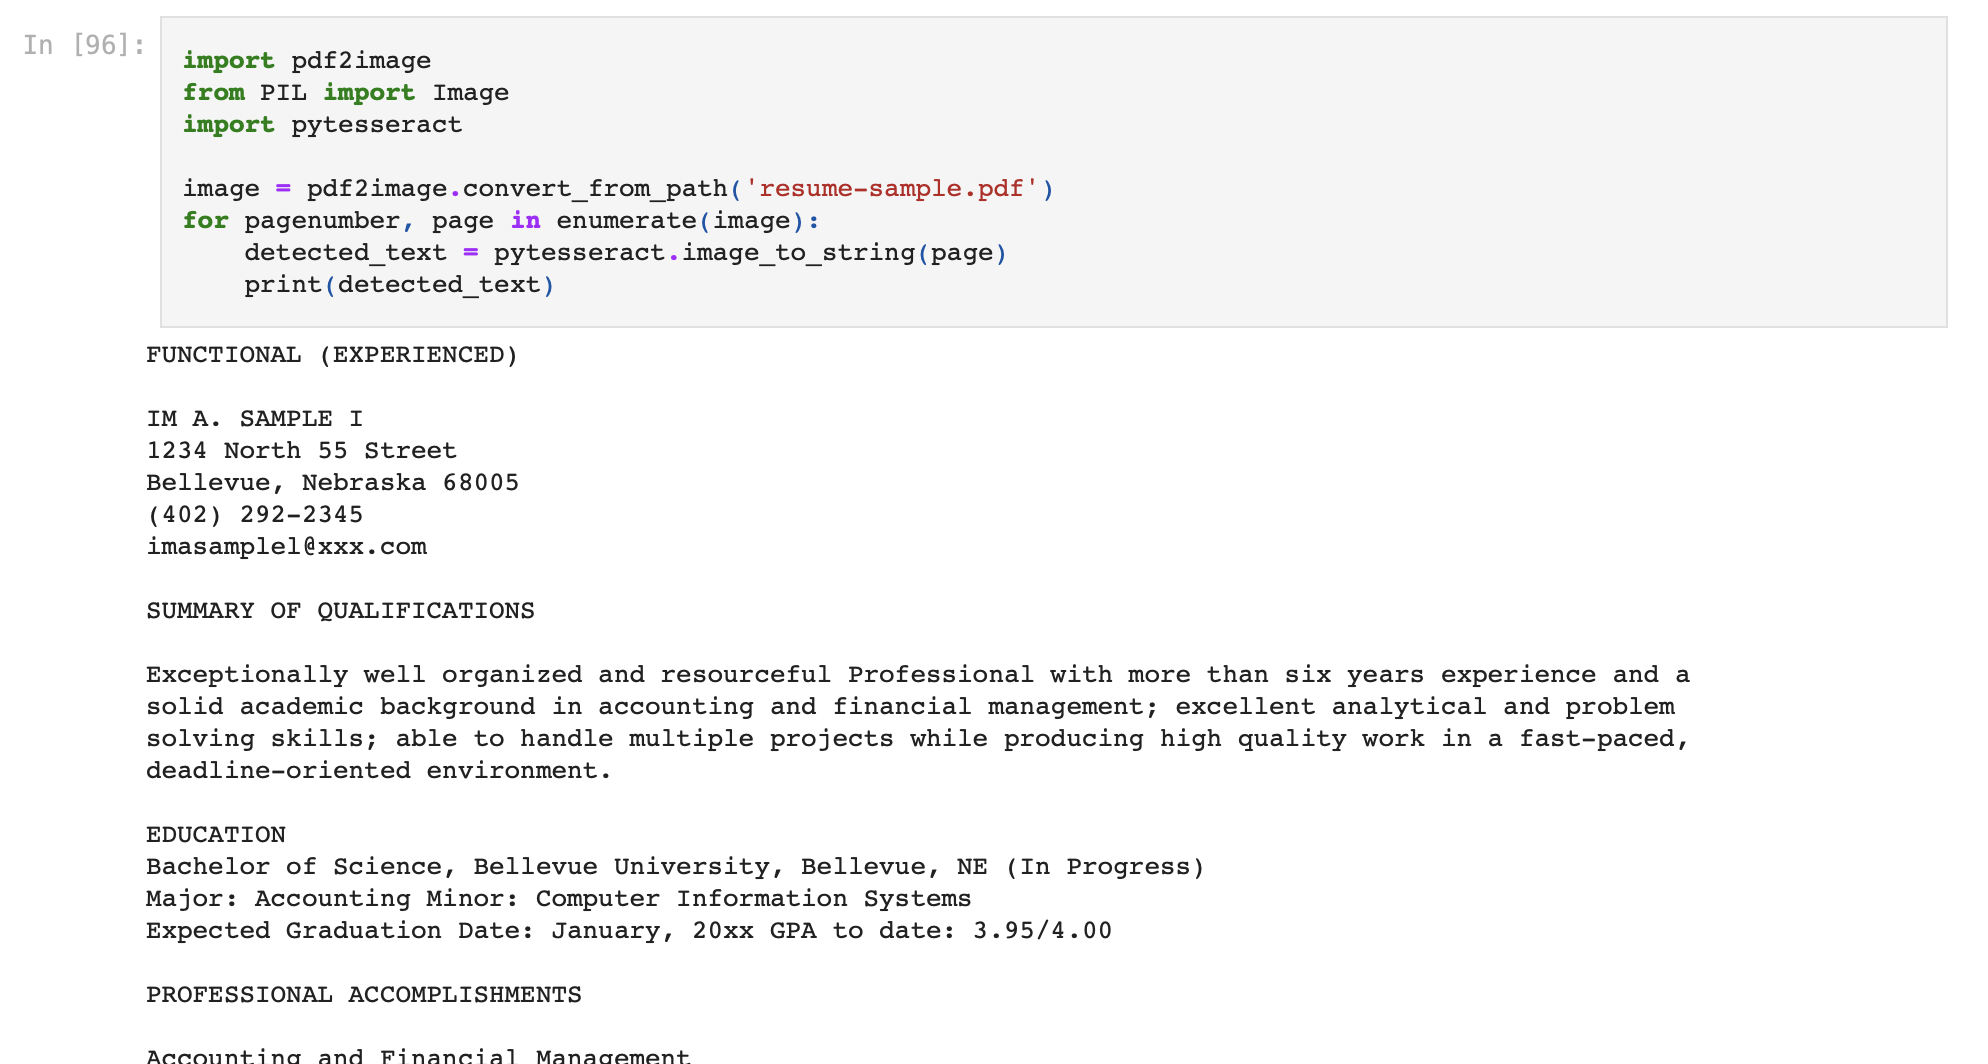The width and height of the screenshot is (1988, 1064).
Task: Place cursor on 'import pdf2image' line
Action: coord(306,61)
